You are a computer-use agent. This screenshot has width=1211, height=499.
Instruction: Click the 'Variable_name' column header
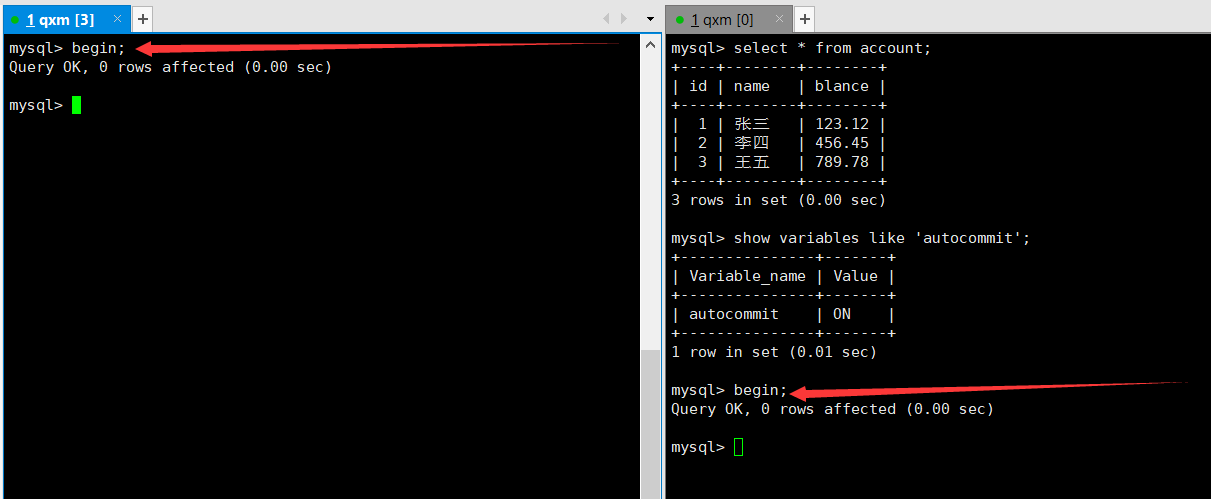click(x=747, y=276)
